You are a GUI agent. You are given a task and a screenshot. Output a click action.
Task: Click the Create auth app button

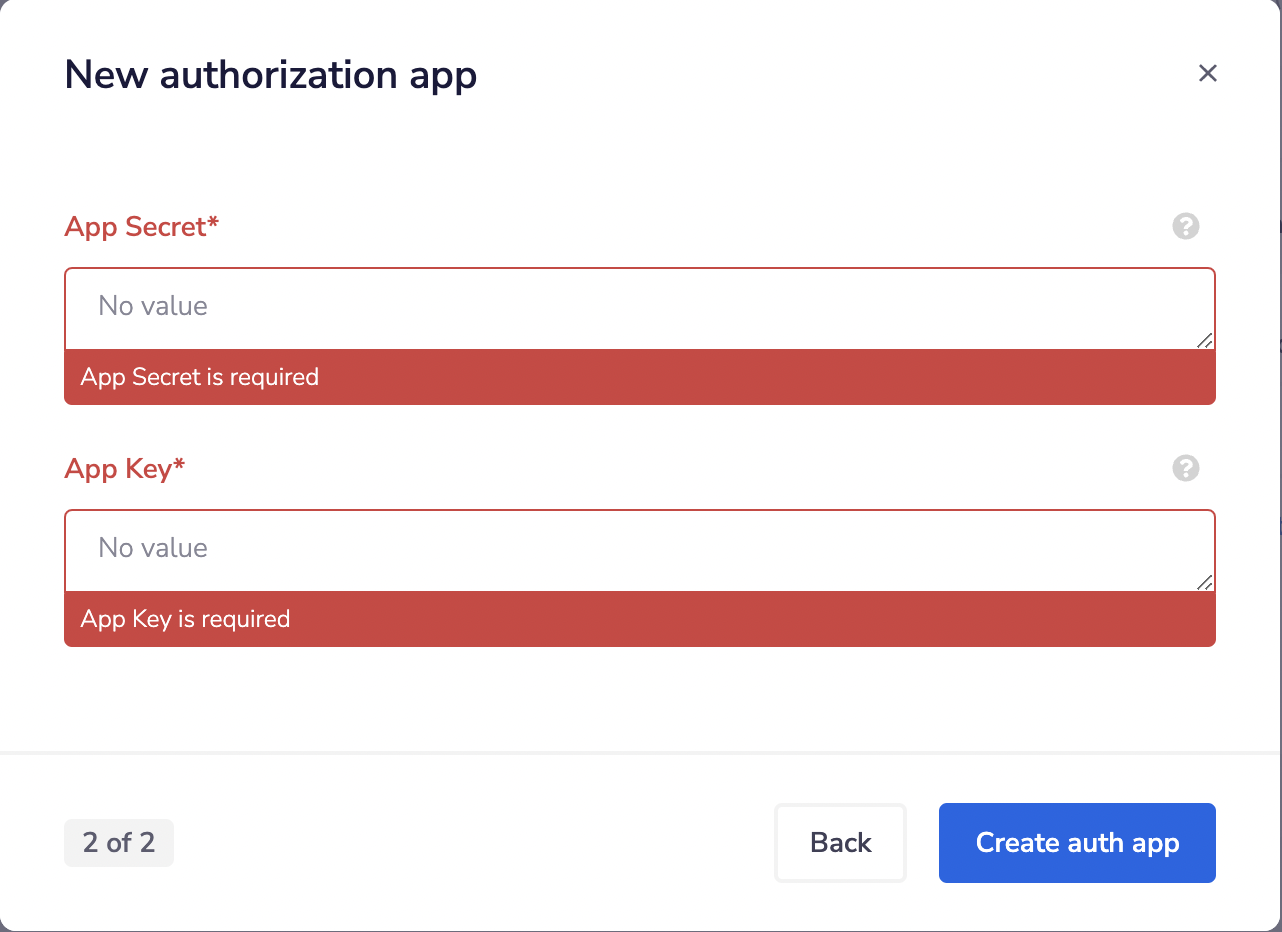(x=1077, y=842)
